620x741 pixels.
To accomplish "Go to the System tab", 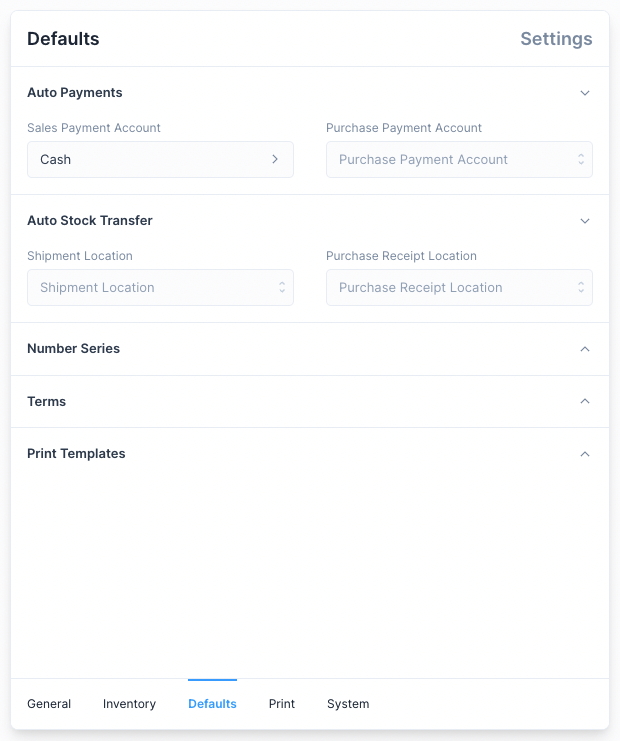I will pos(348,704).
